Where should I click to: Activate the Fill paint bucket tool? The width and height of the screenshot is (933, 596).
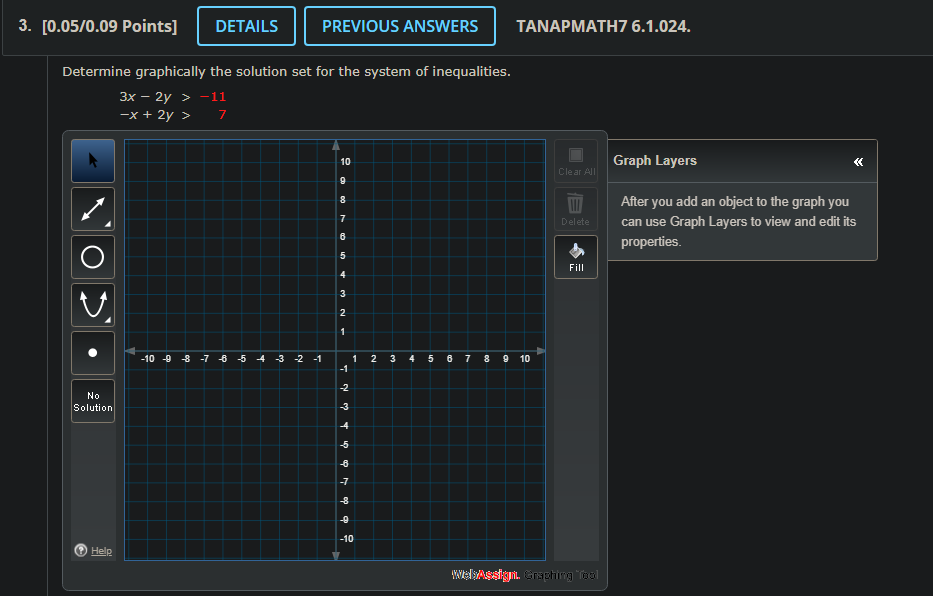tap(576, 257)
